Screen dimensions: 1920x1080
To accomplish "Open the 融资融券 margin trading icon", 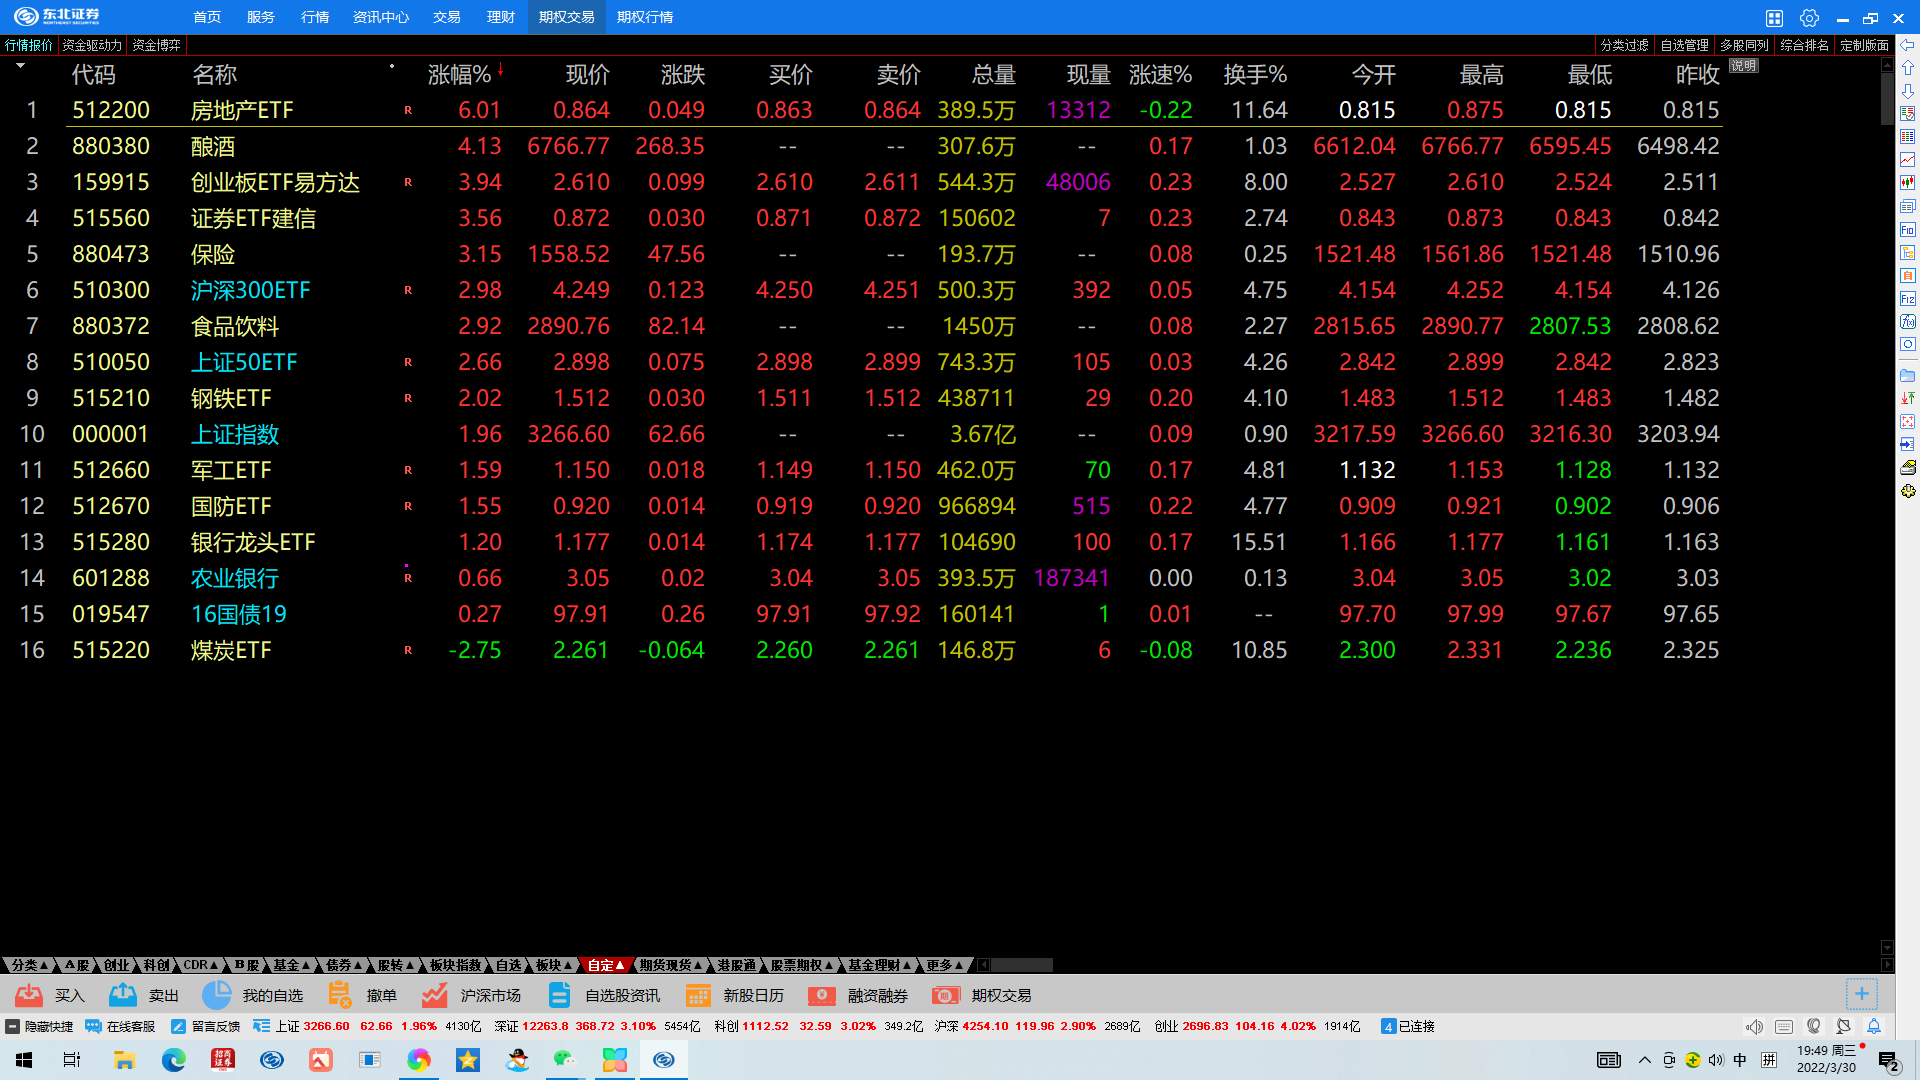I will 822,995.
